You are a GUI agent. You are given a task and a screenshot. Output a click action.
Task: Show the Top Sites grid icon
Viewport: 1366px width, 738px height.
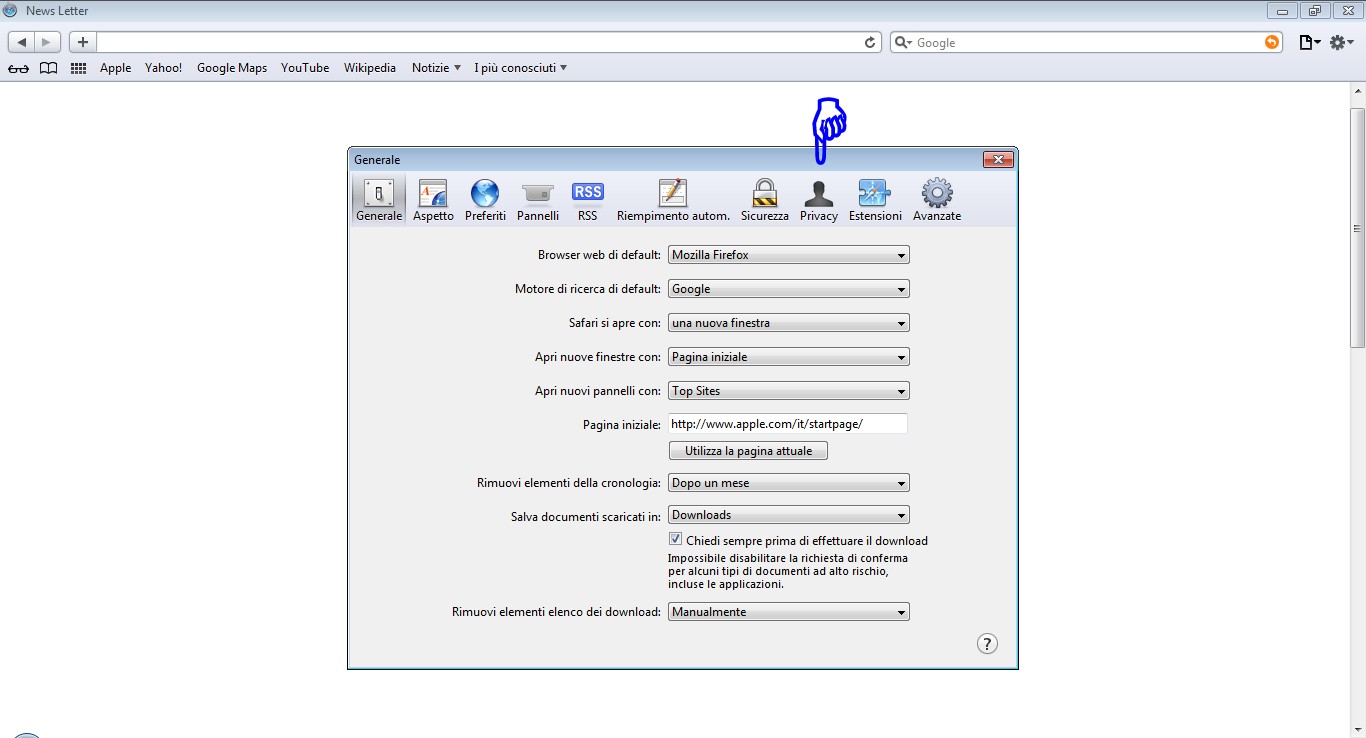click(78, 68)
